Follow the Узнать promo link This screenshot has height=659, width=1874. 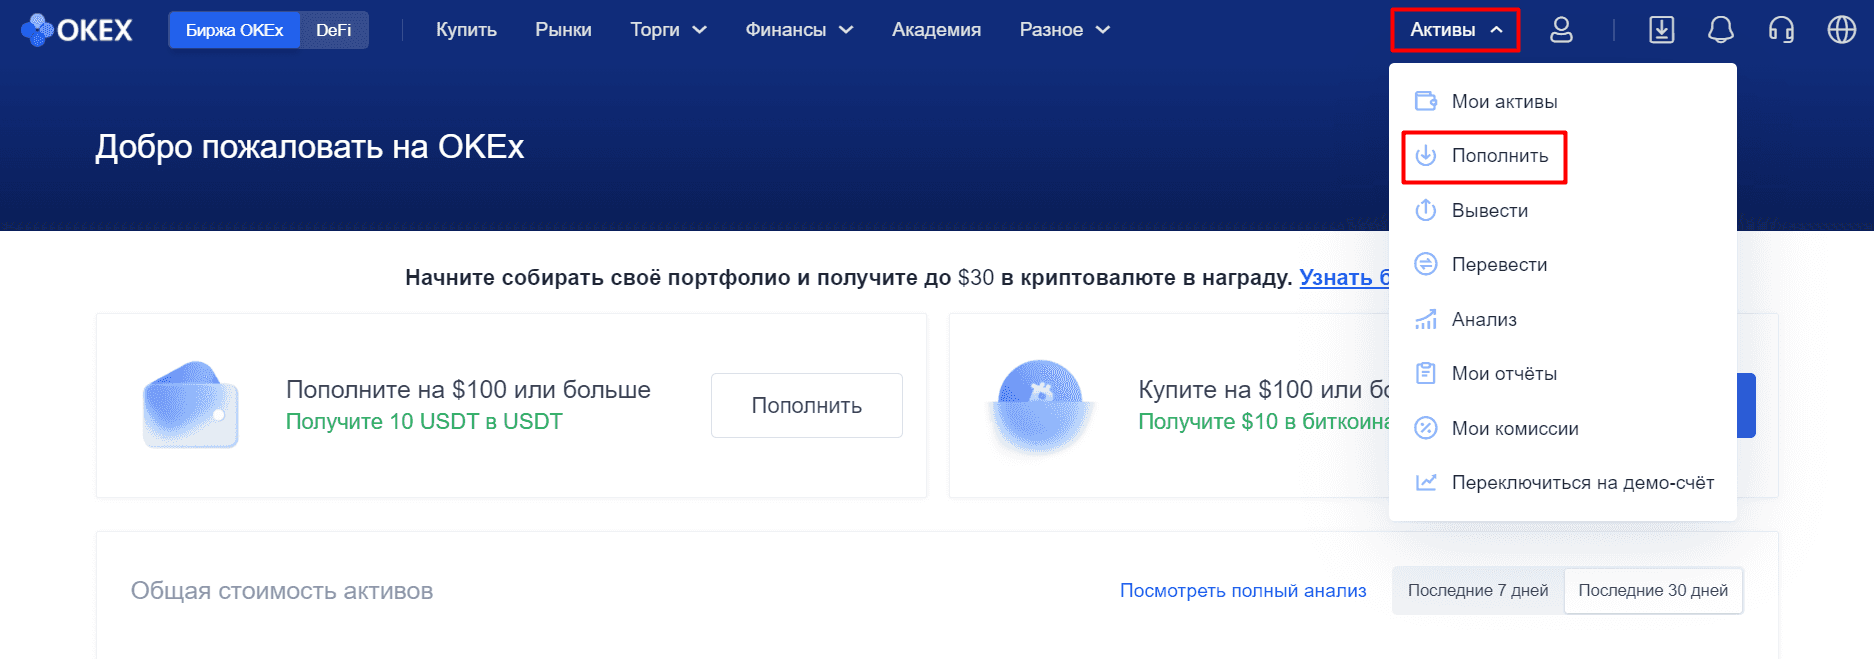1344,278
